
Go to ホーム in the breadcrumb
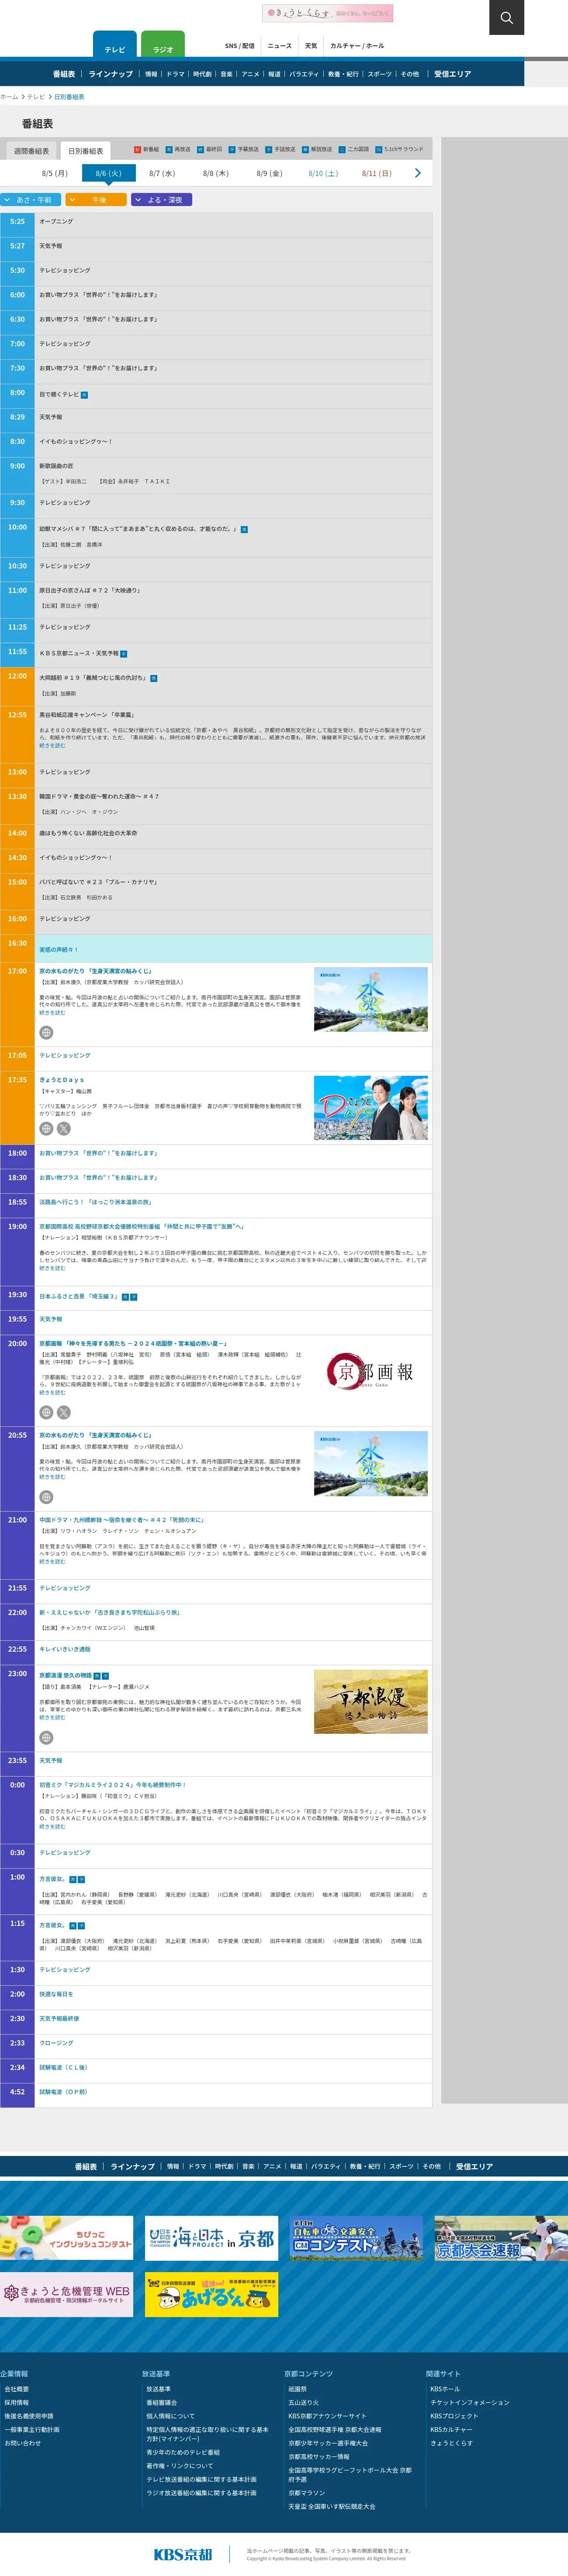[9, 97]
